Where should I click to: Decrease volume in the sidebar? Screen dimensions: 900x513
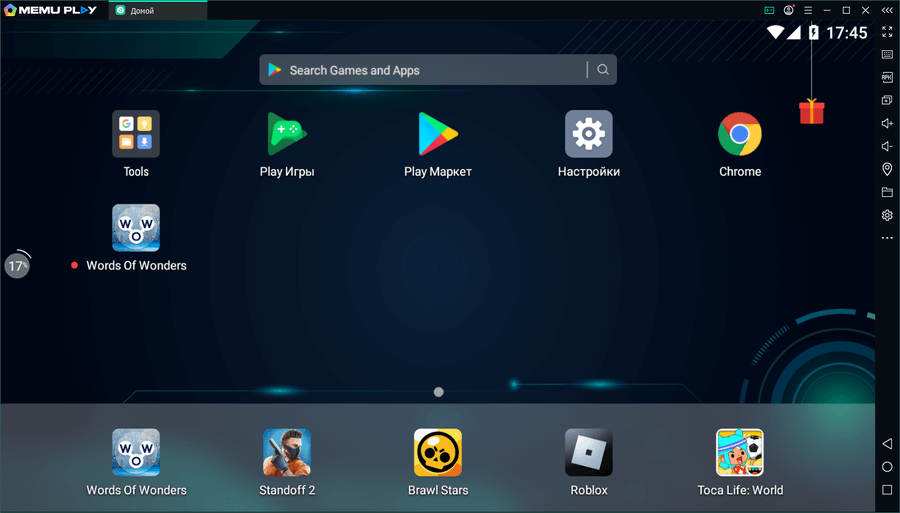coord(887,146)
